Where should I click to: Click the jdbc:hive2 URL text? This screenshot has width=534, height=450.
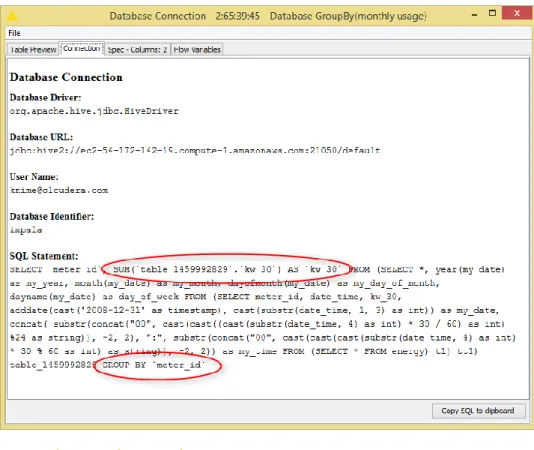click(x=195, y=150)
